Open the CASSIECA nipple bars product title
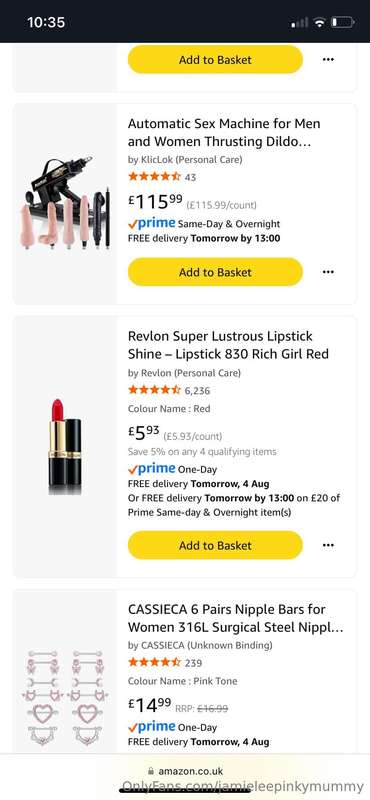 click(235, 618)
